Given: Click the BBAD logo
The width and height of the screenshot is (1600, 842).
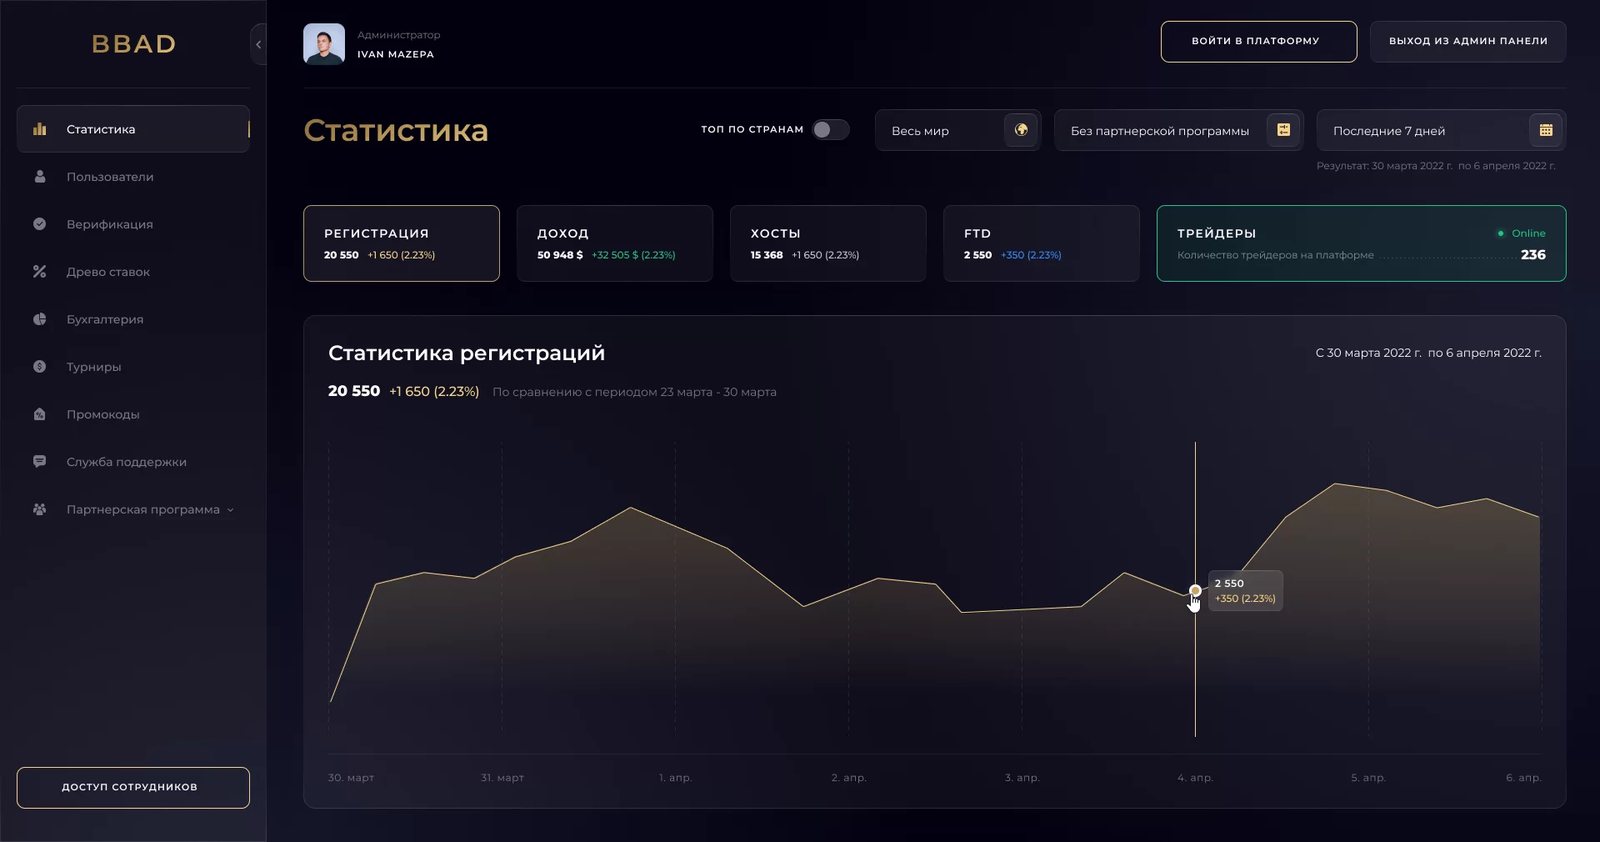Looking at the screenshot, I should click(x=134, y=44).
